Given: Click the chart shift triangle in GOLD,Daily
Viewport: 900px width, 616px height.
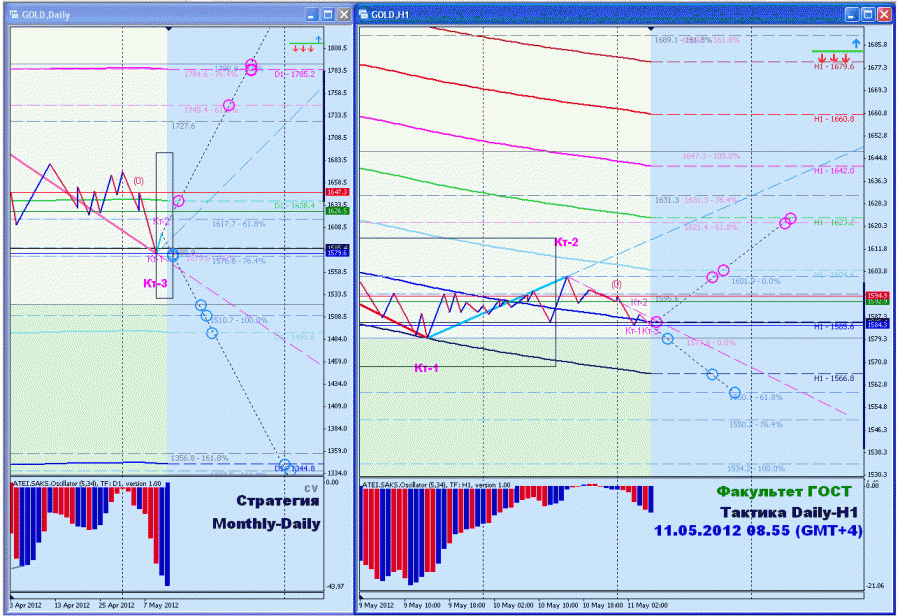Looking at the screenshot, I should click(168, 28).
